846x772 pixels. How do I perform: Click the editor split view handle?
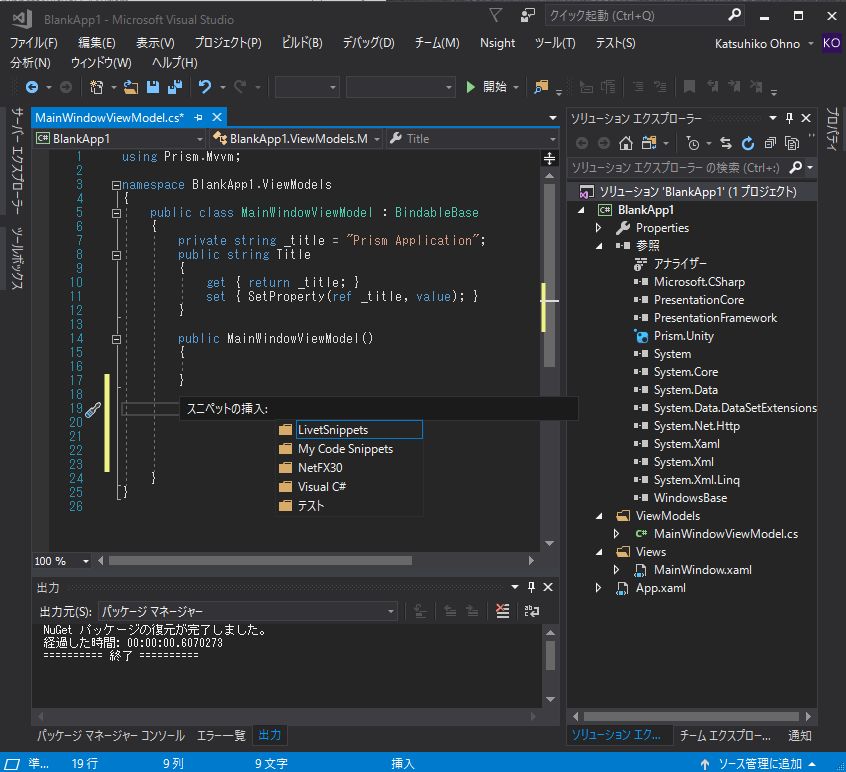[x=549, y=159]
